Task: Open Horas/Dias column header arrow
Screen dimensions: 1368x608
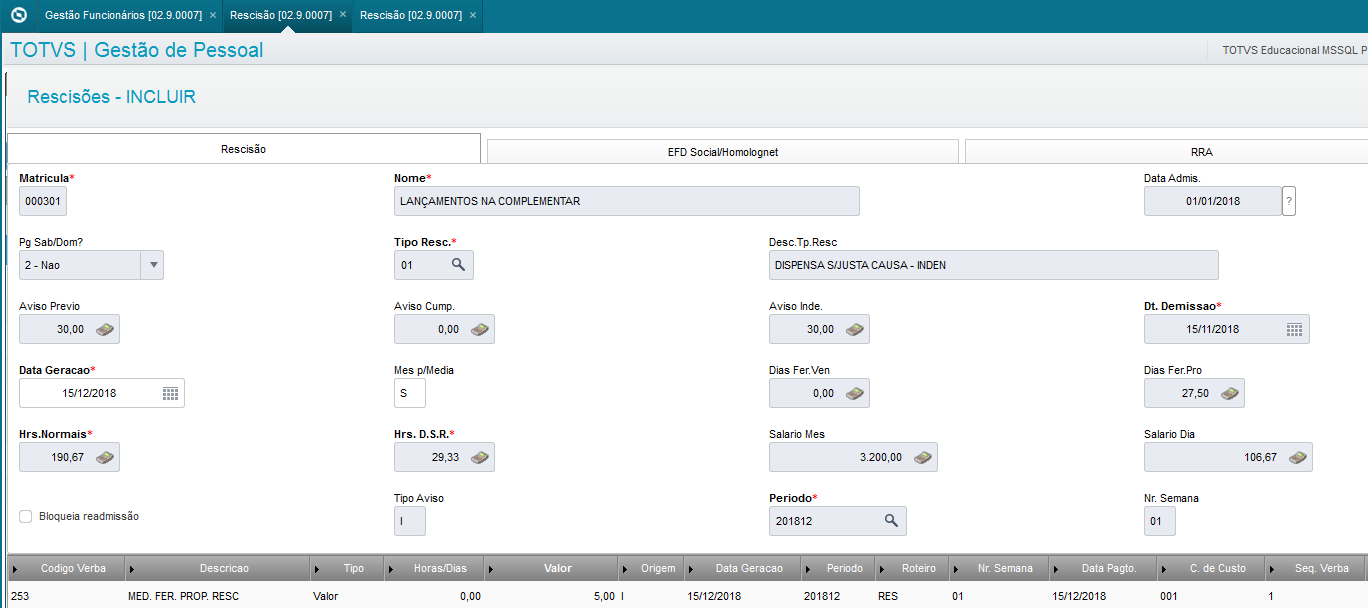Action: pos(393,568)
